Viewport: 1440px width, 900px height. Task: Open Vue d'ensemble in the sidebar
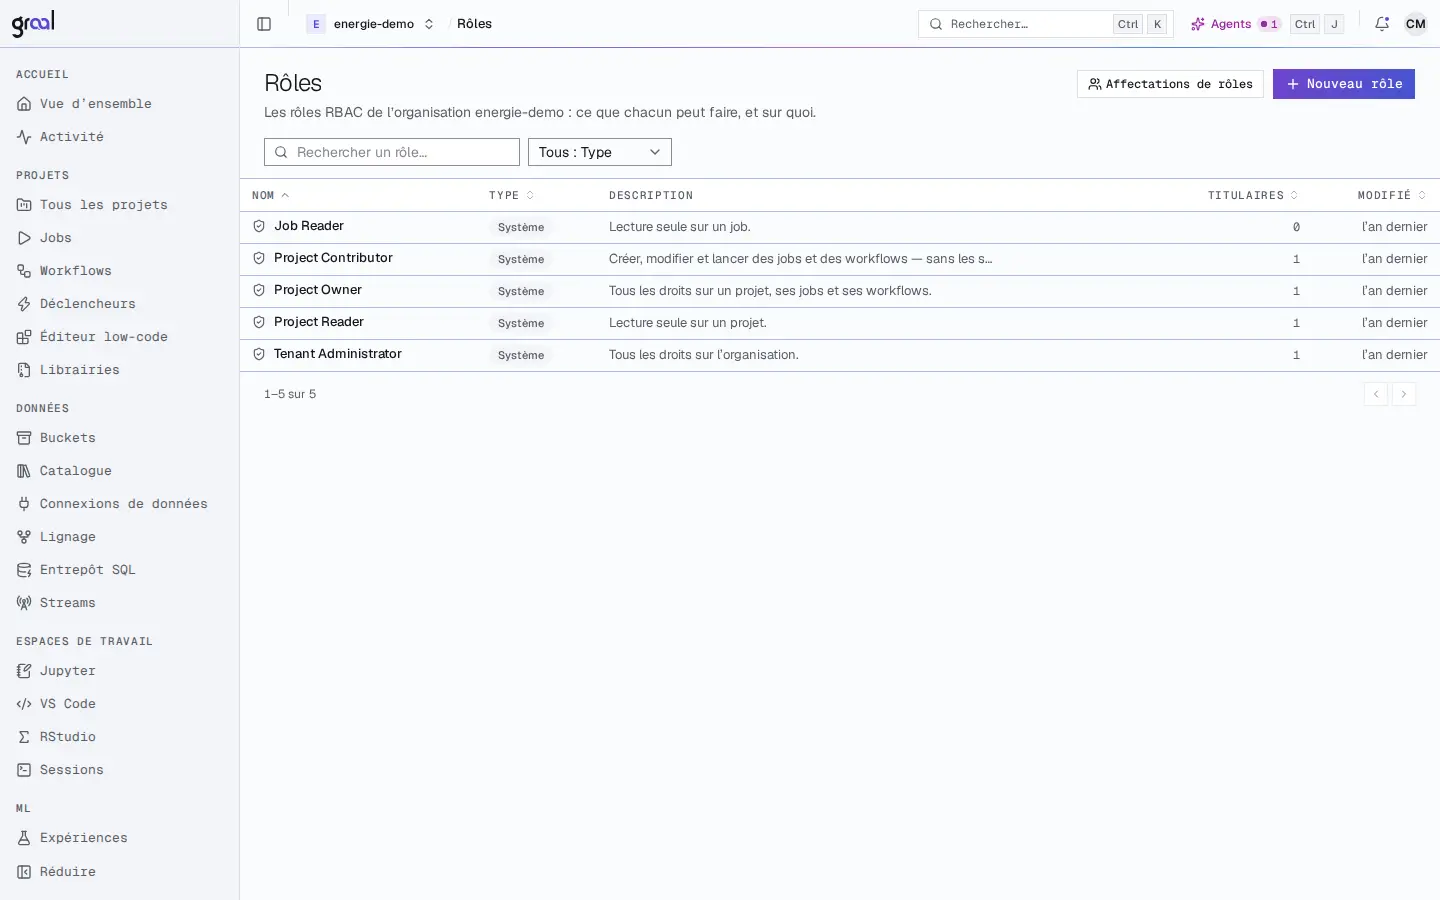pos(120,104)
